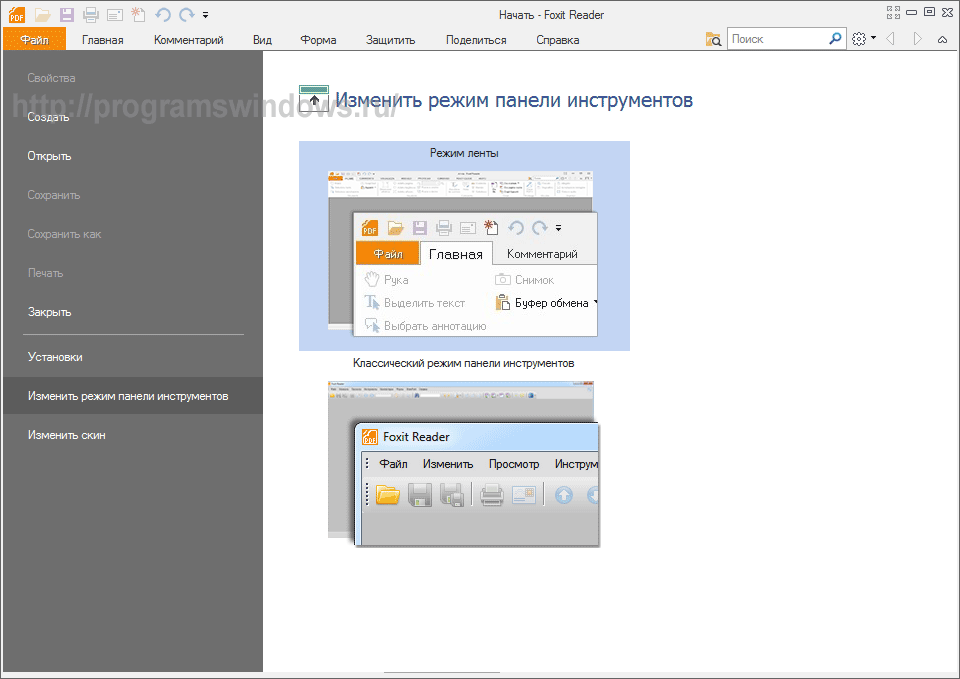Collapse the ribbon with the chevron icon
960x679 pixels.
(x=942, y=39)
